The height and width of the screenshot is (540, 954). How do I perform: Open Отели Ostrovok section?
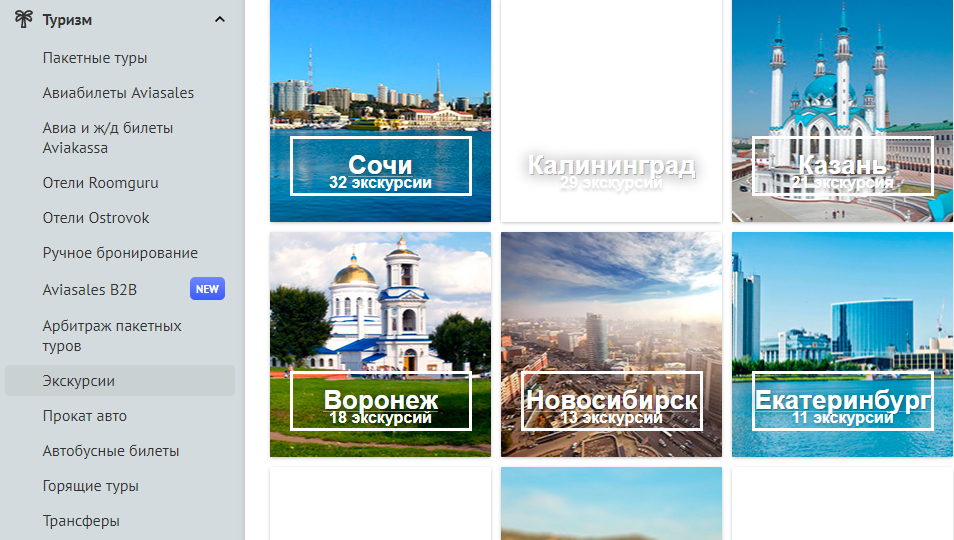coord(96,218)
